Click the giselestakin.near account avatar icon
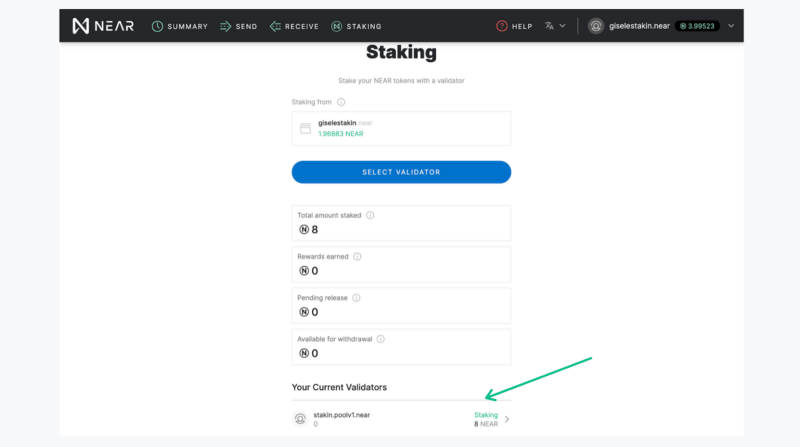The image size is (800, 447). coord(595,26)
